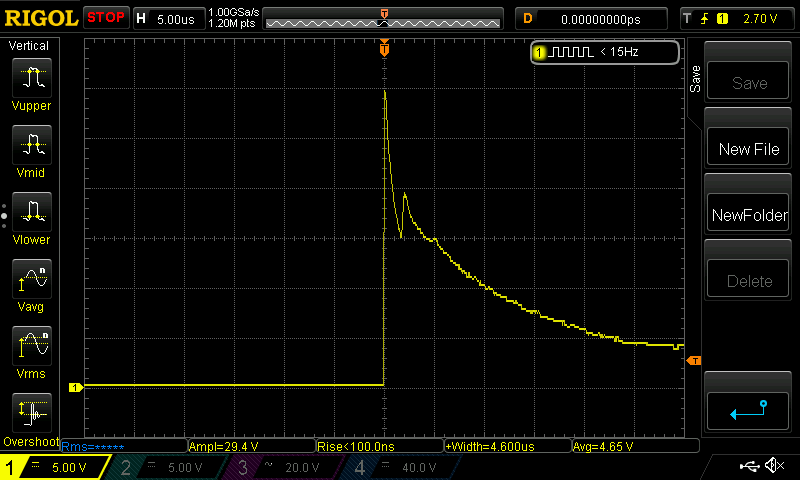
Task: Mute sound via the speaker icon
Action: (x=774, y=466)
